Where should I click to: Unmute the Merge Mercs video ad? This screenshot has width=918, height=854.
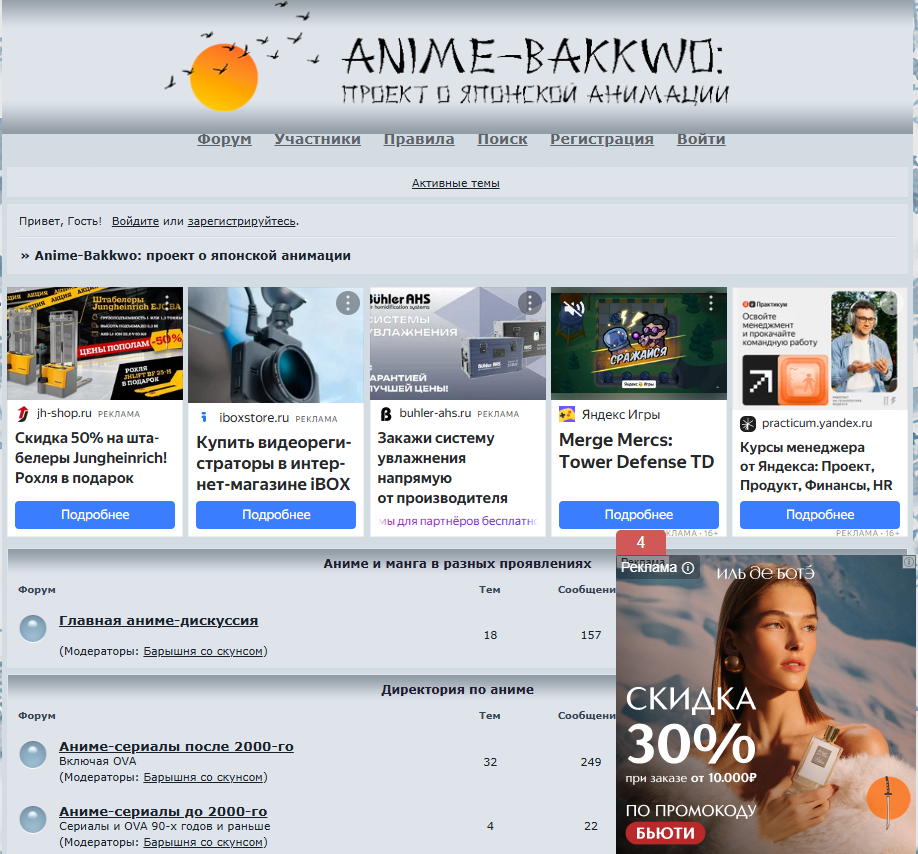[573, 308]
